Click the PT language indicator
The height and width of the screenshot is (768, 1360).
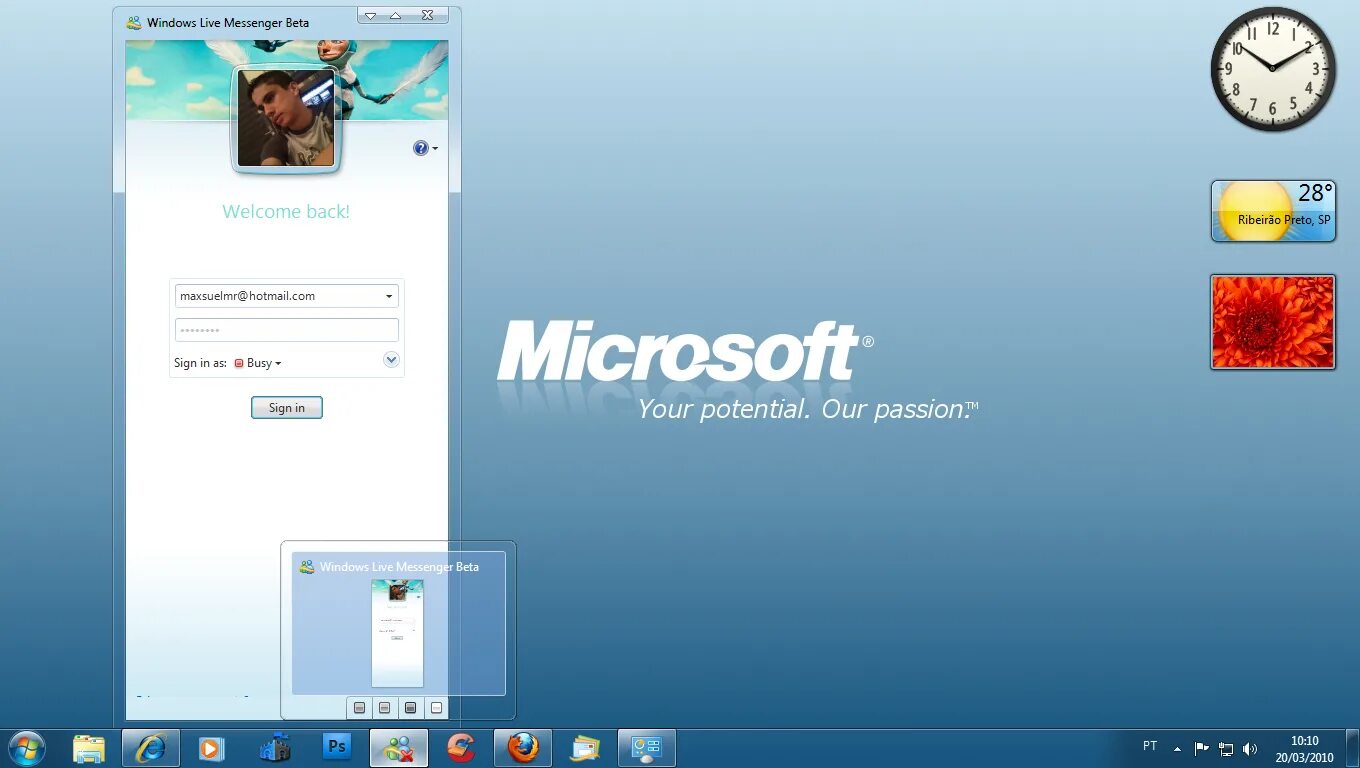pos(1150,746)
